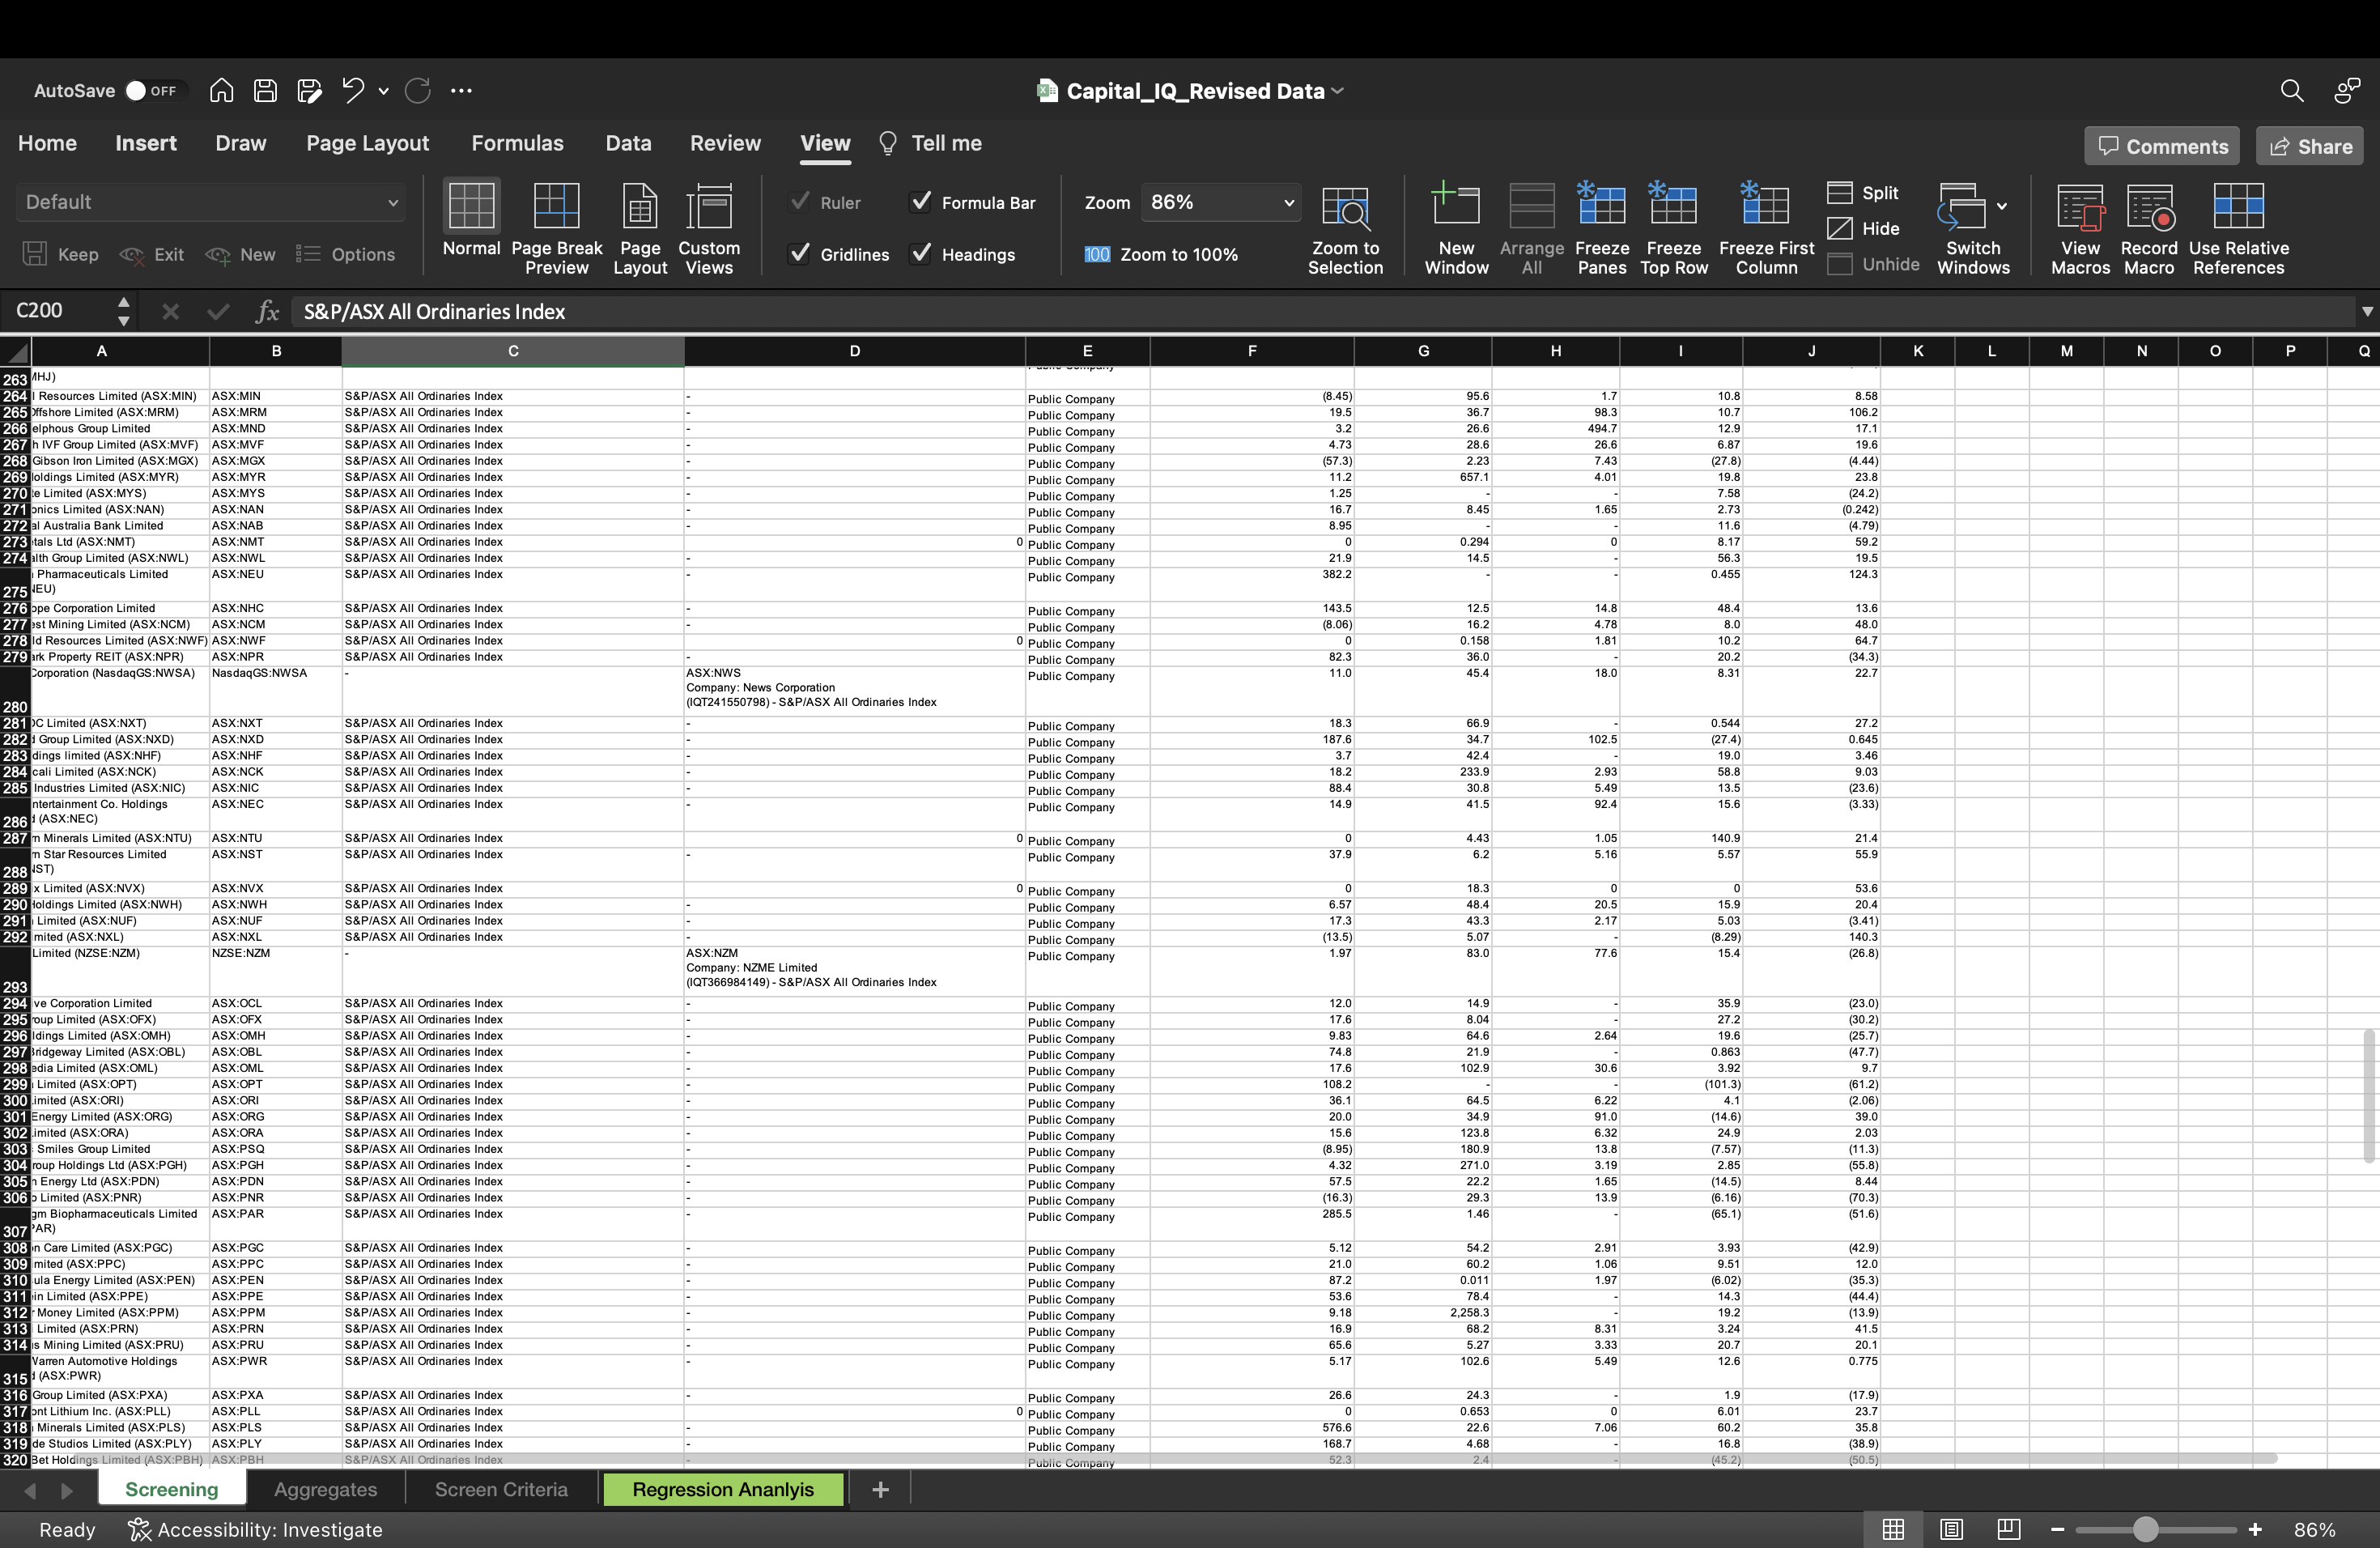Uncheck the Formula Bar checkbox
Image resolution: width=2380 pixels, height=1548 pixels.
pyautogui.click(x=920, y=202)
